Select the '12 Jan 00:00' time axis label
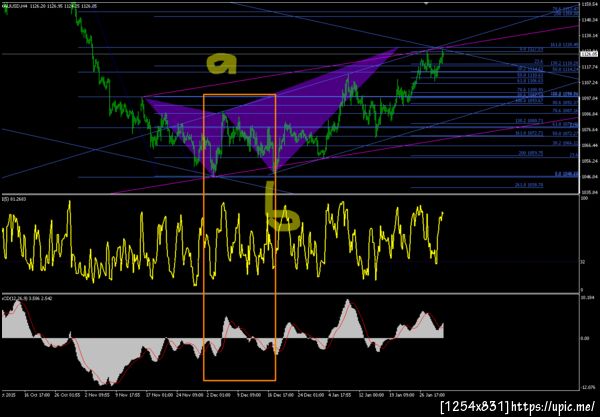600x417 pixels. (x=371, y=394)
